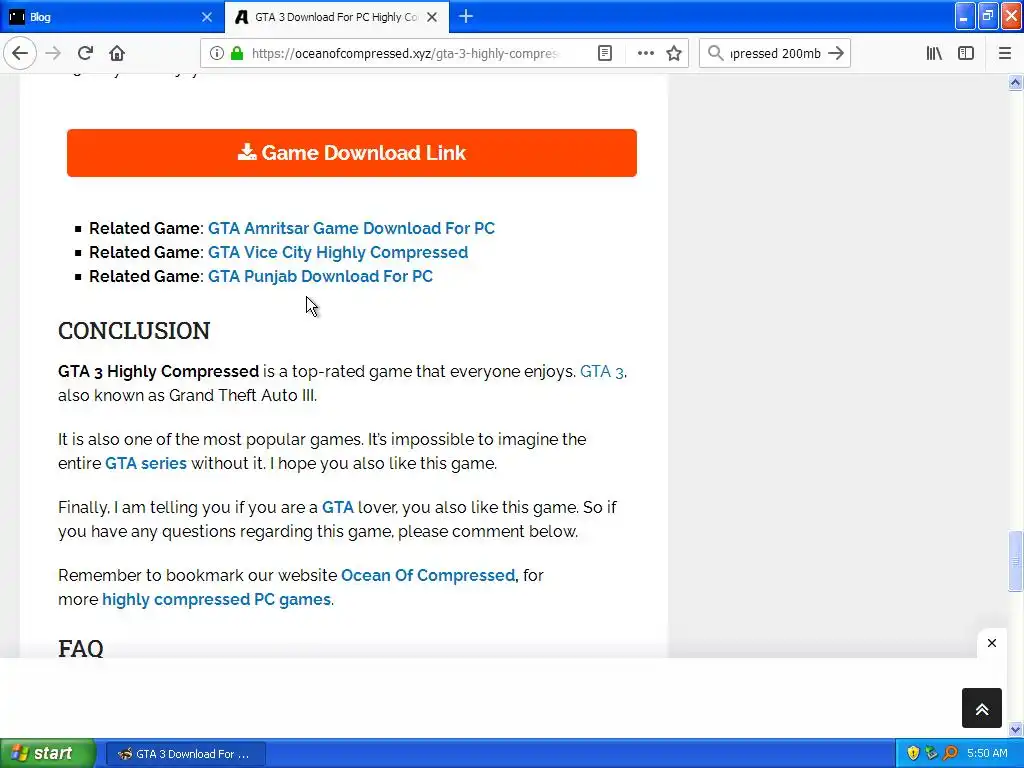1024x768 pixels.
Task: Show sidebars button in toolbar
Action: tap(966, 53)
